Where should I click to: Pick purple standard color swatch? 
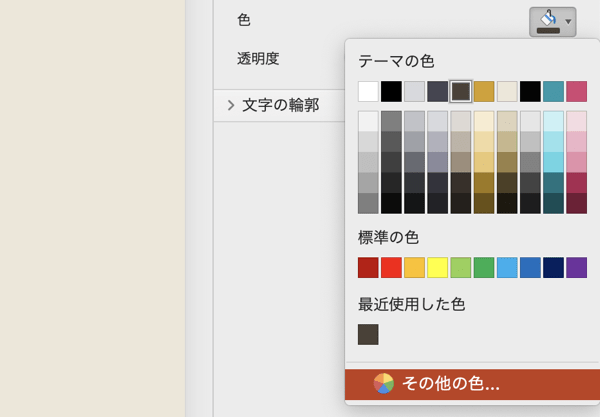(577, 267)
